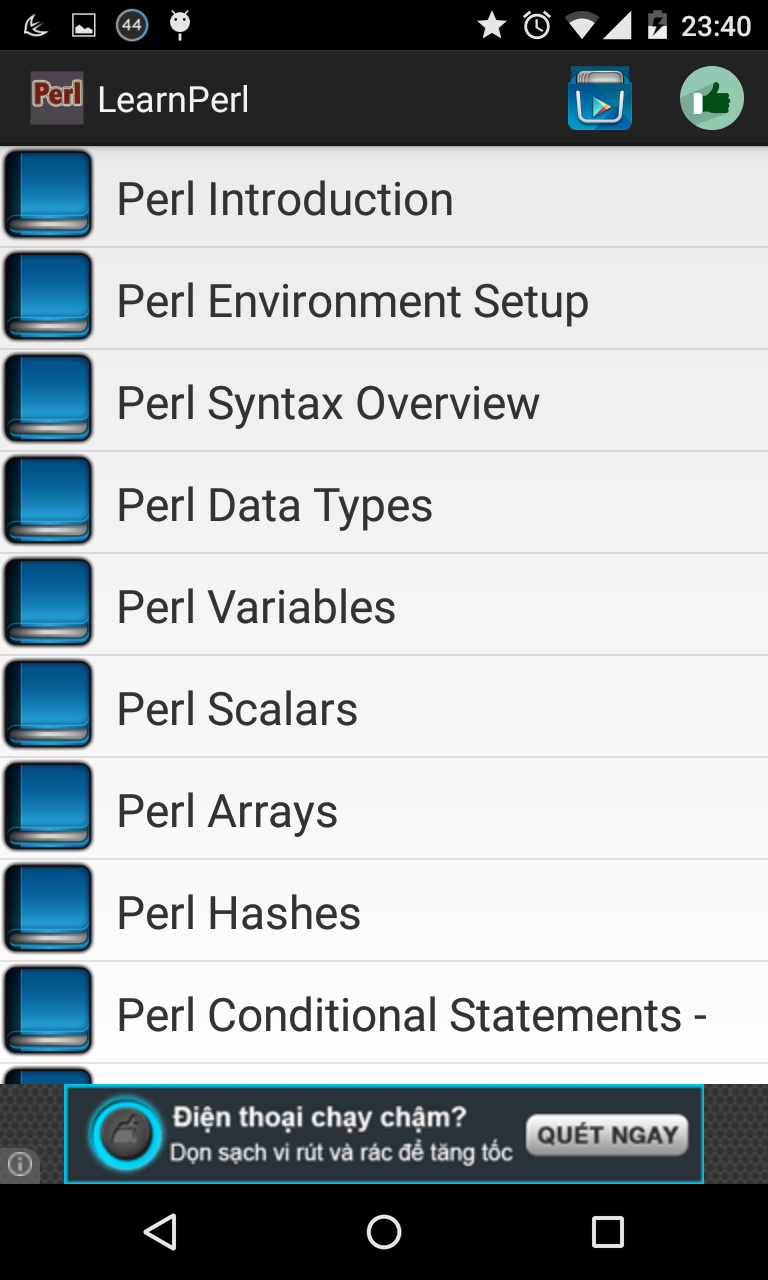The image size is (768, 1280).
Task: Tap the book icon beside Perl Hashes
Action: point(48,909)
